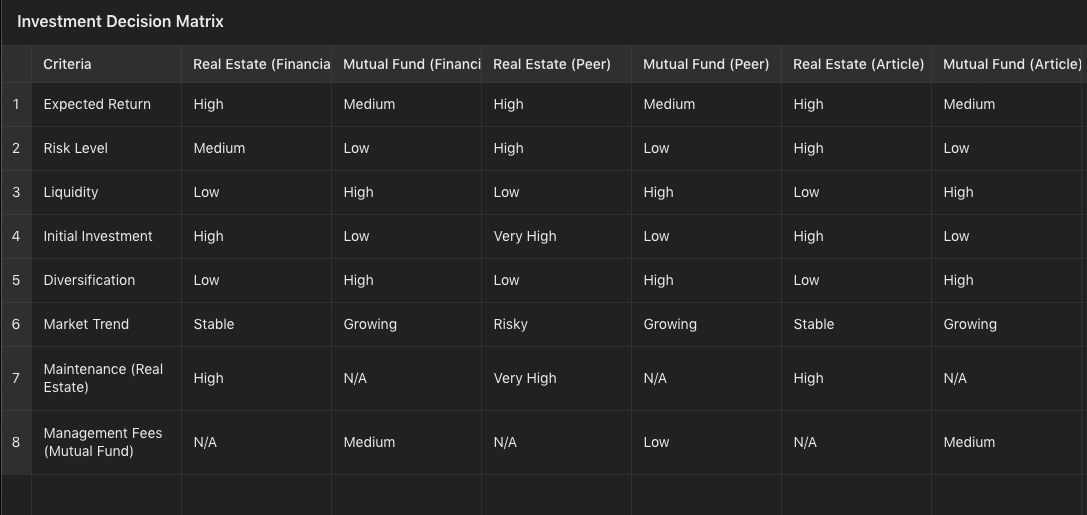This screenshot has width=1087, height=515.
Task: Select the Diversification criteria cell
Action: [106, 281]
